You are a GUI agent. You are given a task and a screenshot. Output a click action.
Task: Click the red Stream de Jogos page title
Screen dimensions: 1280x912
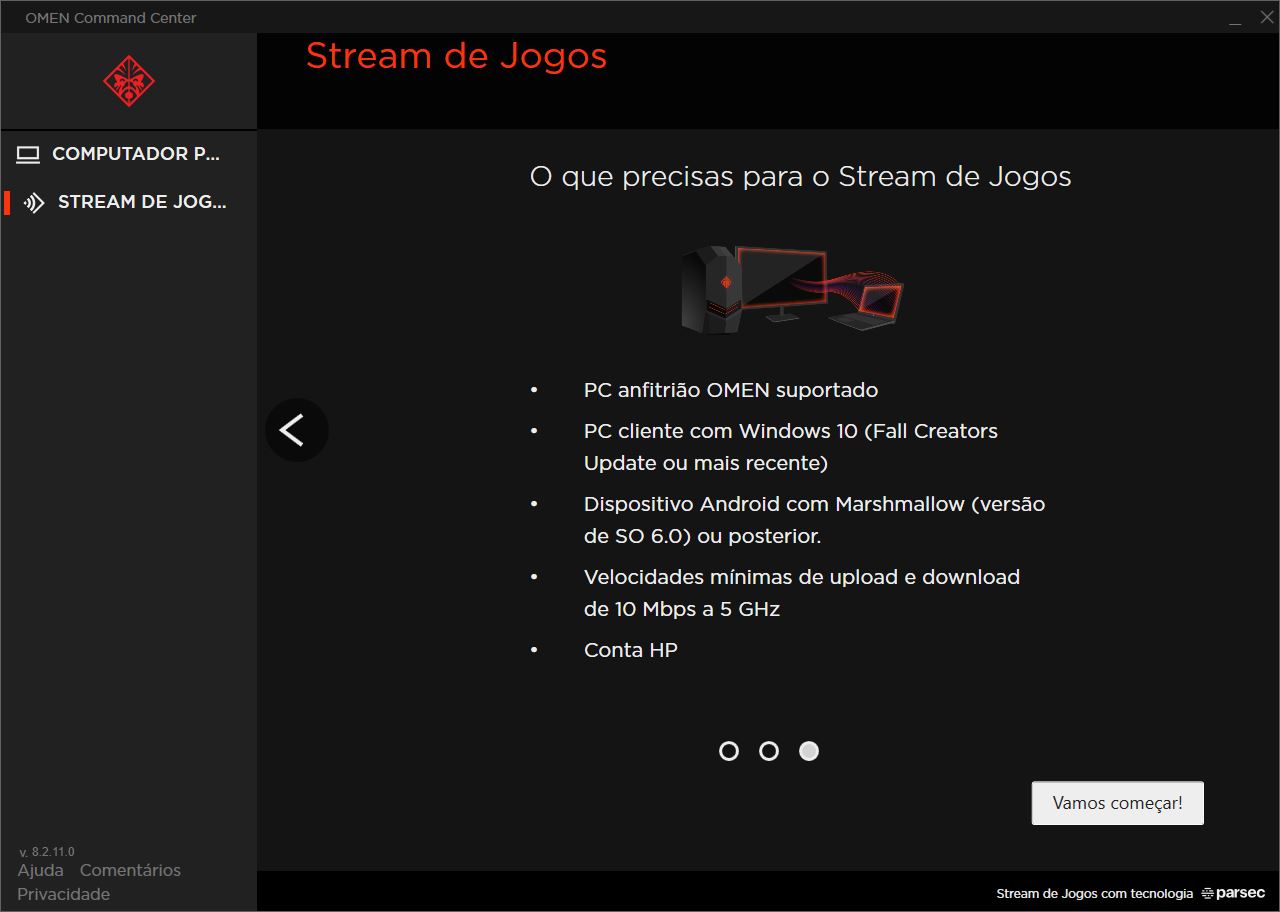click(x=456, y=56)
